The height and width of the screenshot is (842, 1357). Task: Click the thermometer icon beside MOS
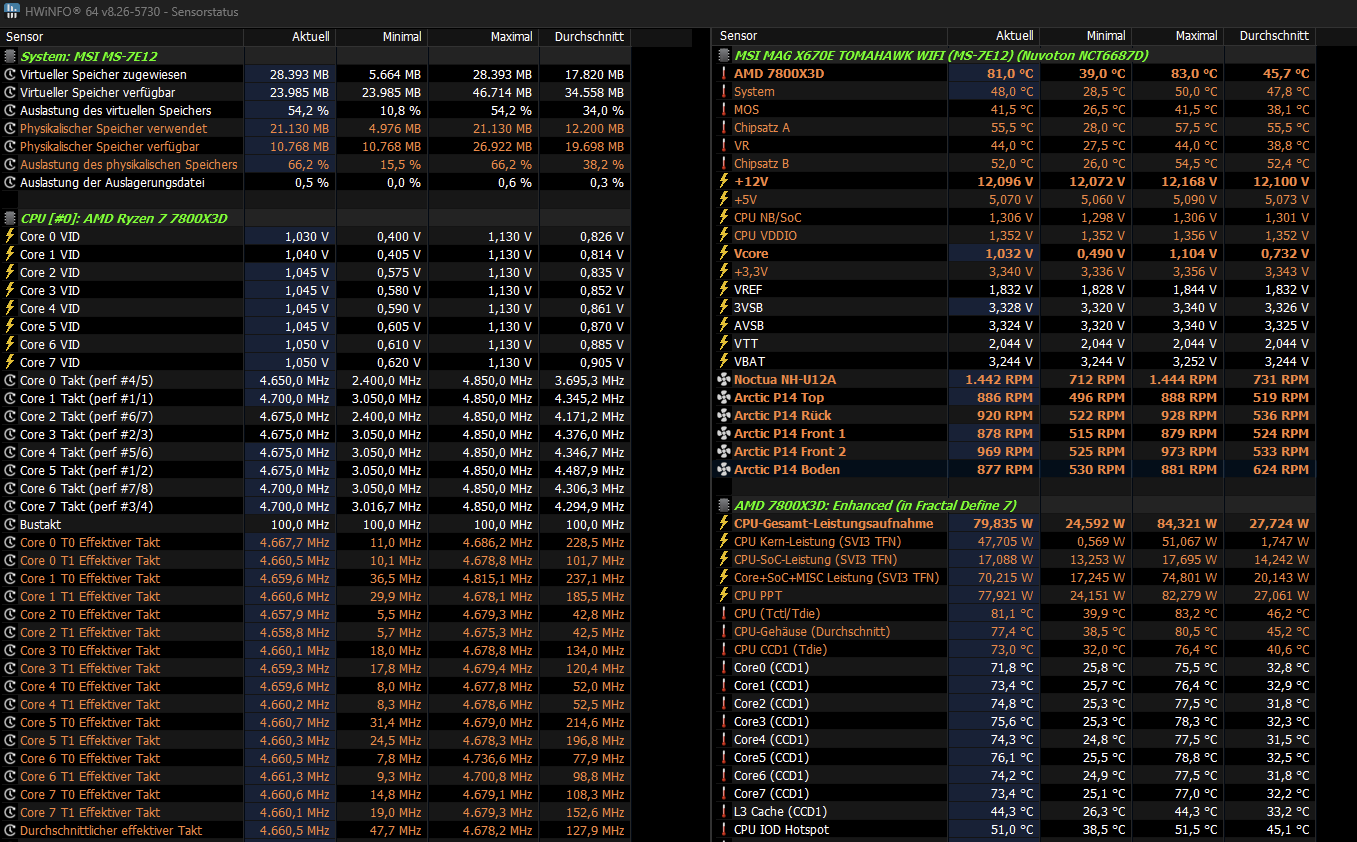tap(724, 110)
